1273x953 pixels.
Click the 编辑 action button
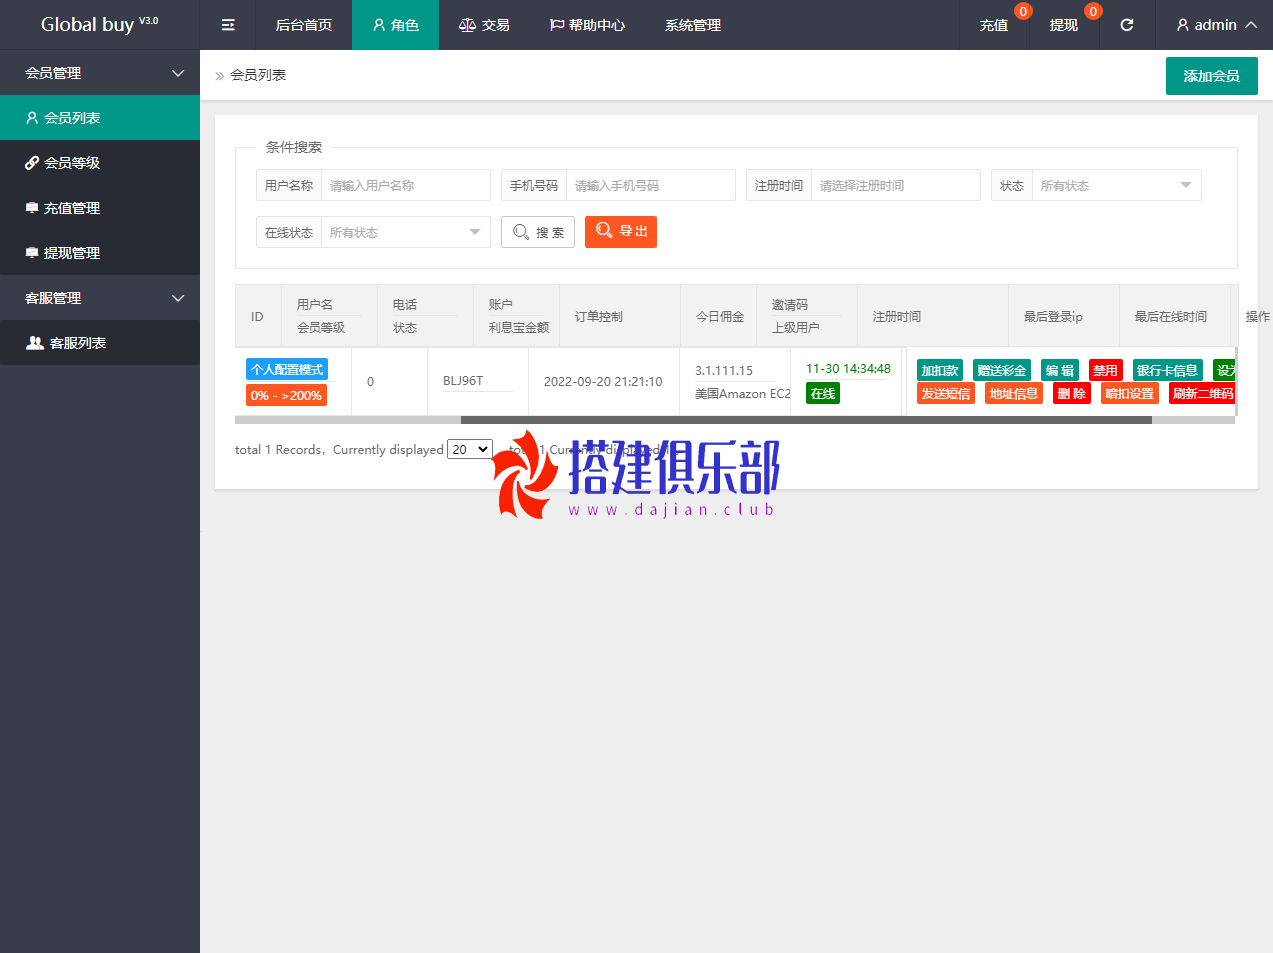pyautogui.click(x=1060, y=370)
